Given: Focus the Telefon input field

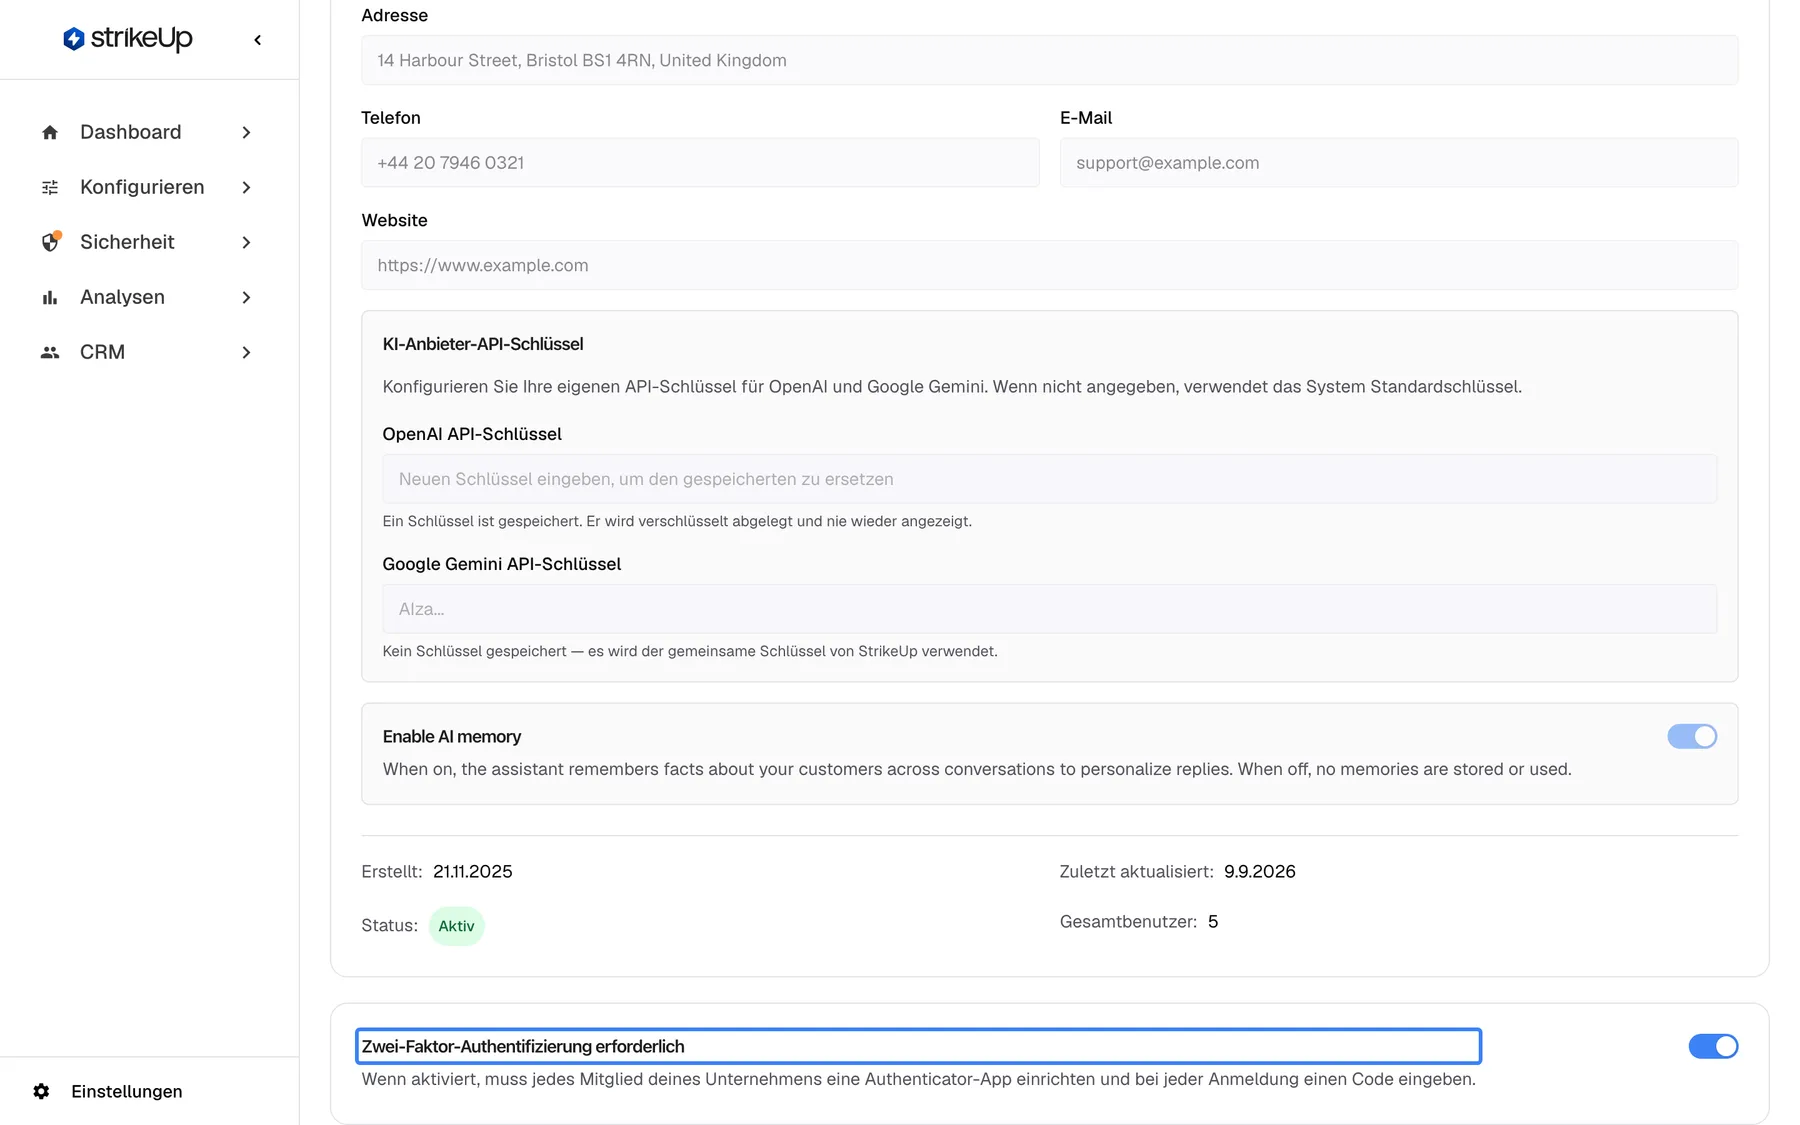Looking at the screenshot, I should pos(700,162).
